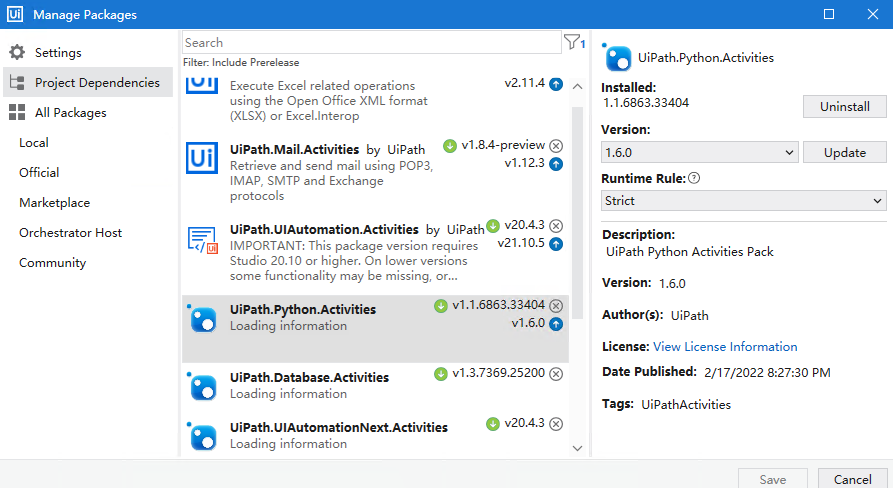Click the package list scroll down arrow

pos(577,448)
